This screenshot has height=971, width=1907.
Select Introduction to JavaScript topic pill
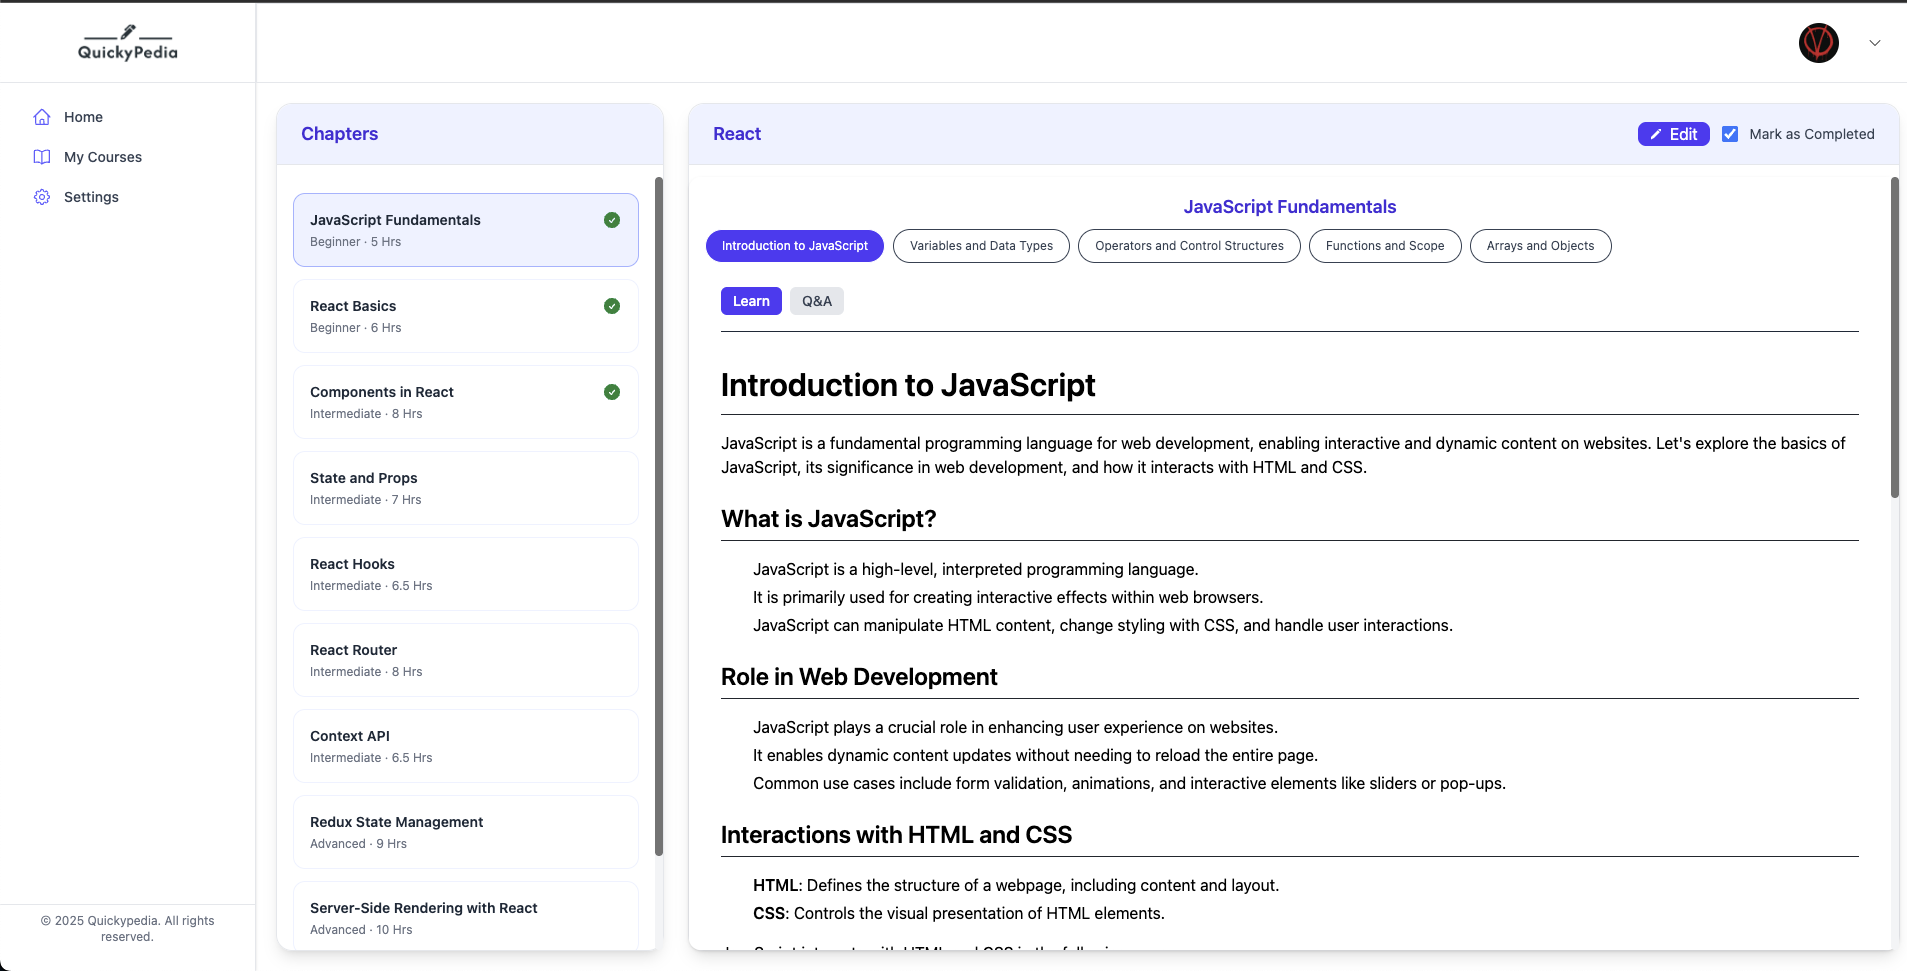pyautogui.click(x=795, y=246)
